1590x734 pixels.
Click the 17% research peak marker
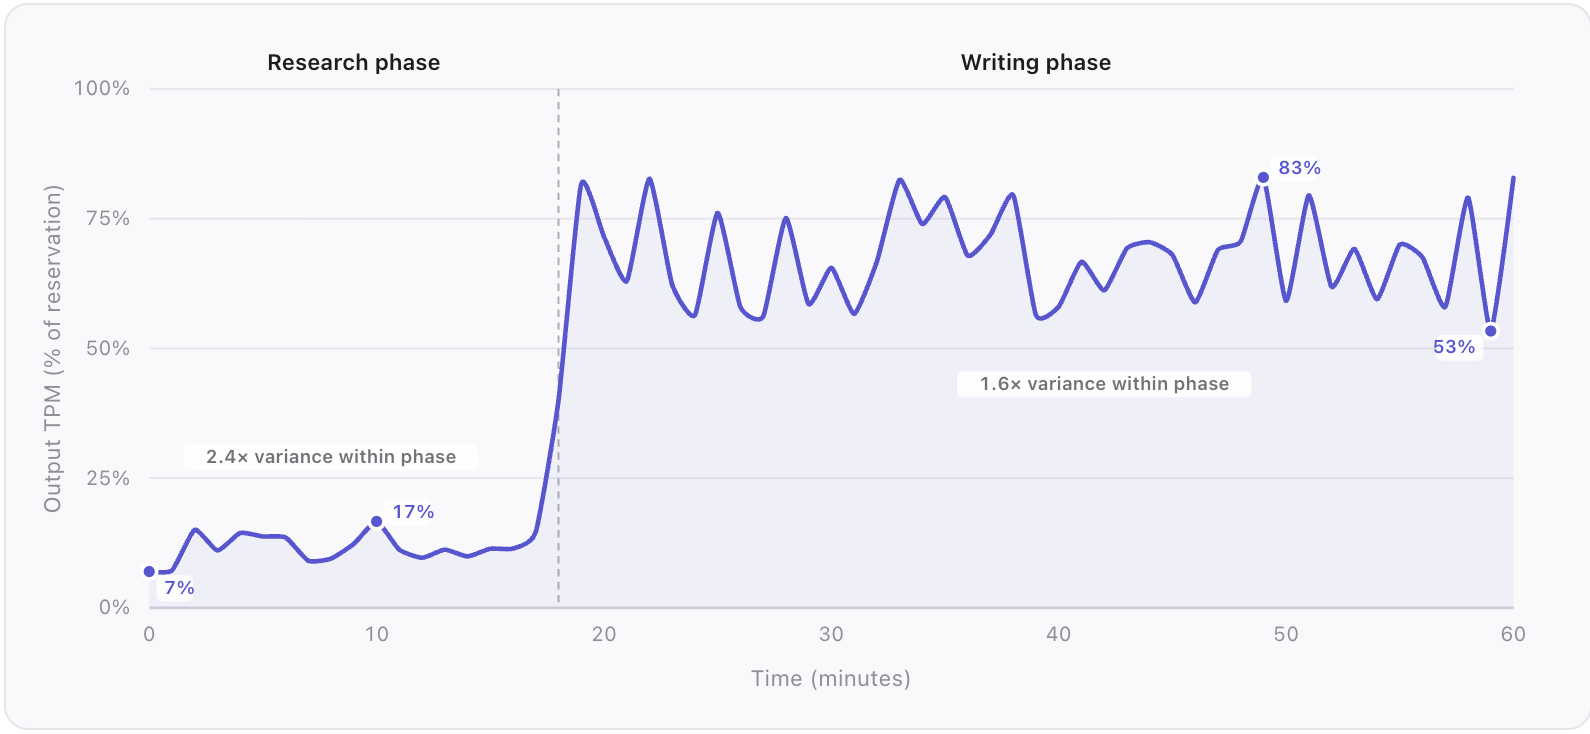click(377, 521)
